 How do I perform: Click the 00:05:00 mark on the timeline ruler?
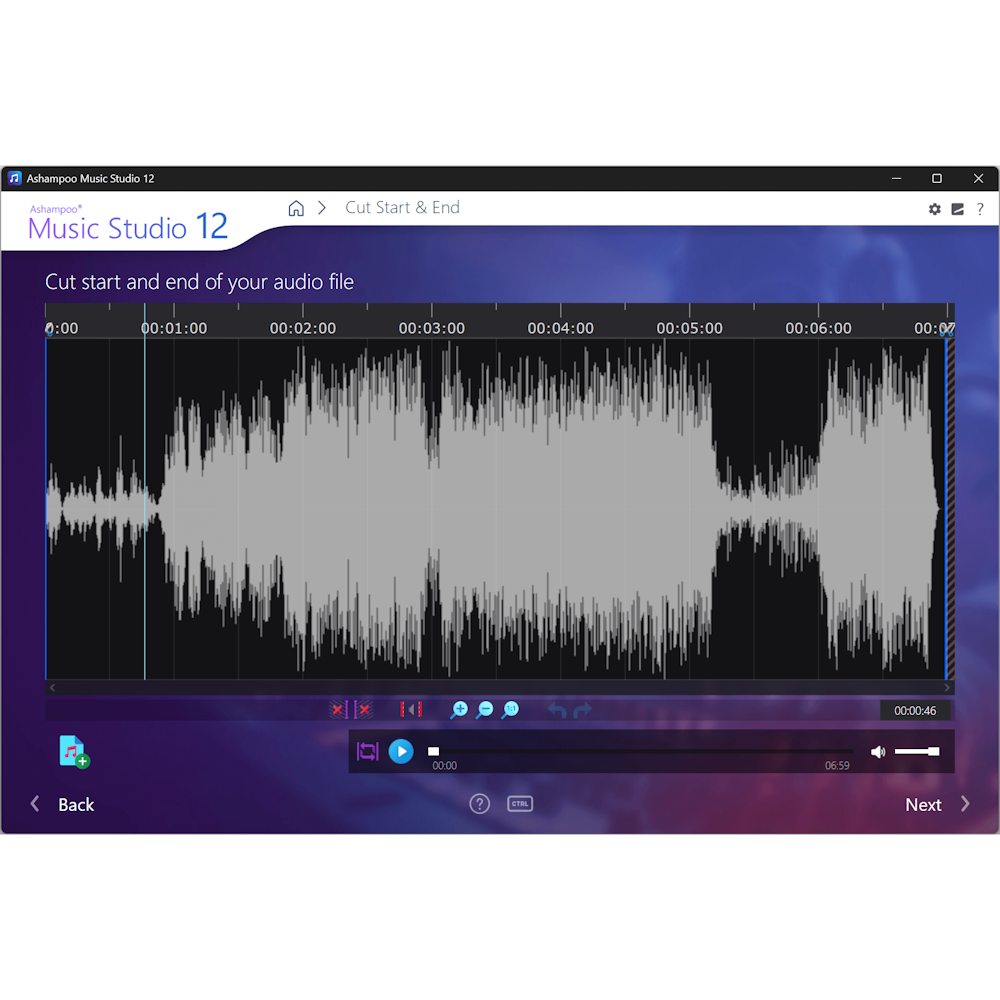(x=689, y=328)
